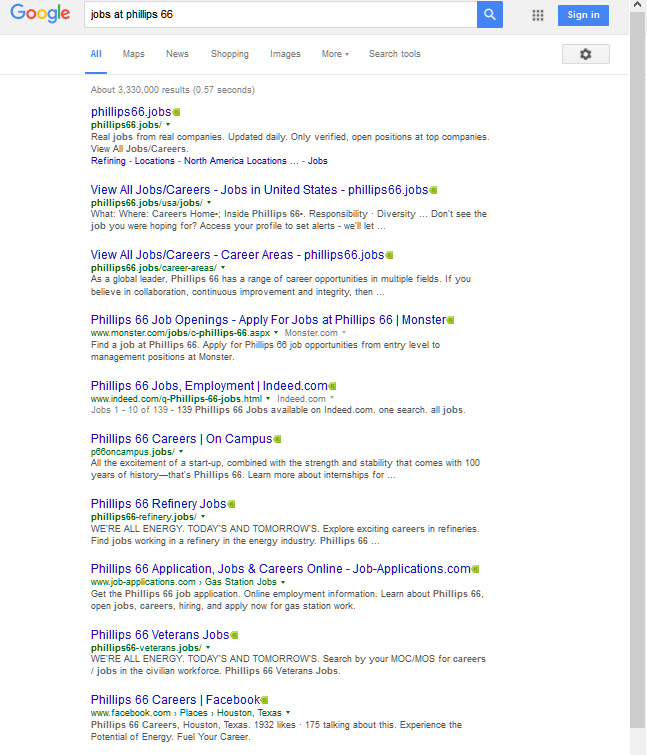This screenshot has width=647, height=755.
Task: Click green badge after Facebook result title
Action: tap(265, 700)
